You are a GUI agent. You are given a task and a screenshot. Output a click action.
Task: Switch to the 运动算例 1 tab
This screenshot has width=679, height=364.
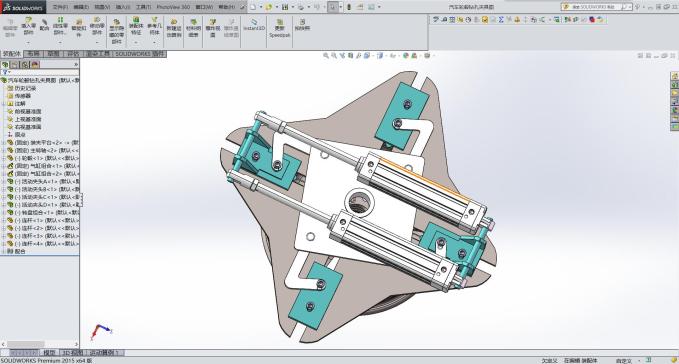104,353
